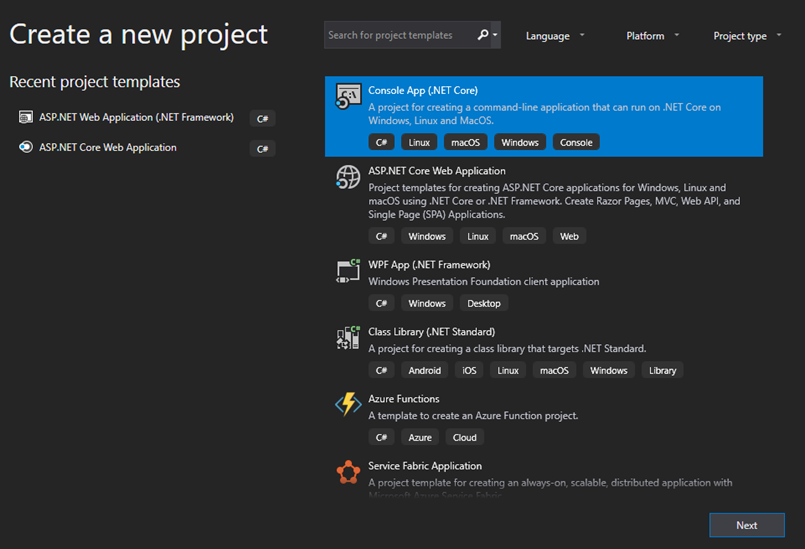Select Azure Functions template title
805x549 pixels.
tap(404, 399)
